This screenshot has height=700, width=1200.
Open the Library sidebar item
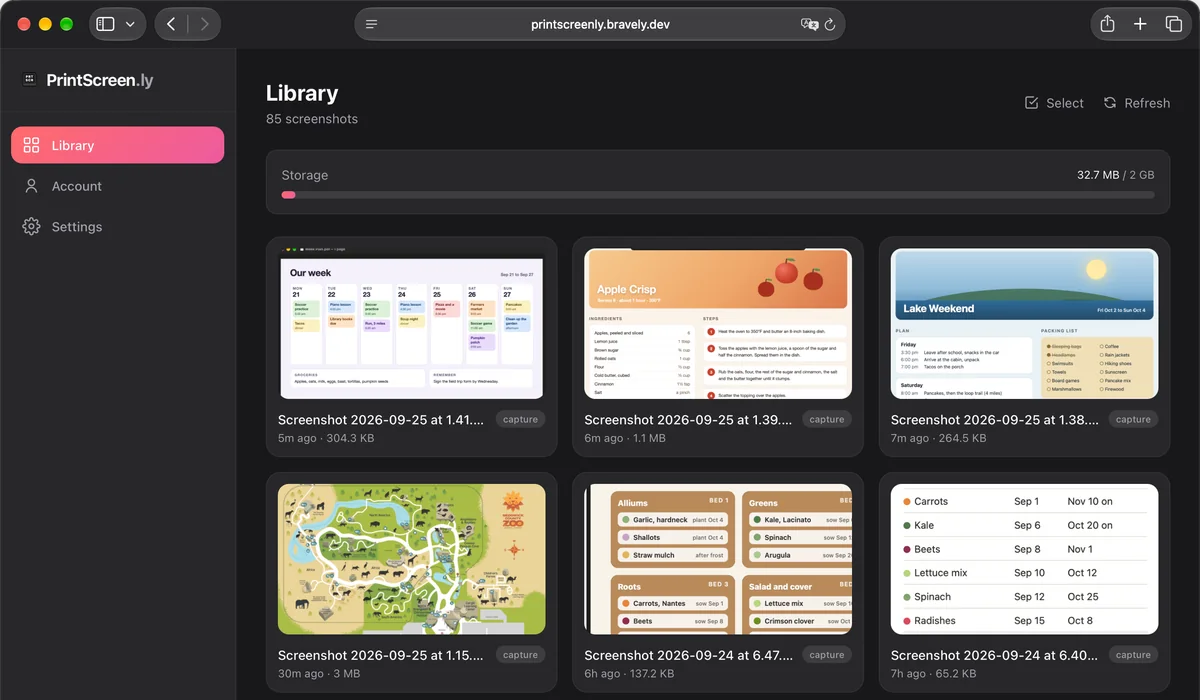click(x=118, y=145)
